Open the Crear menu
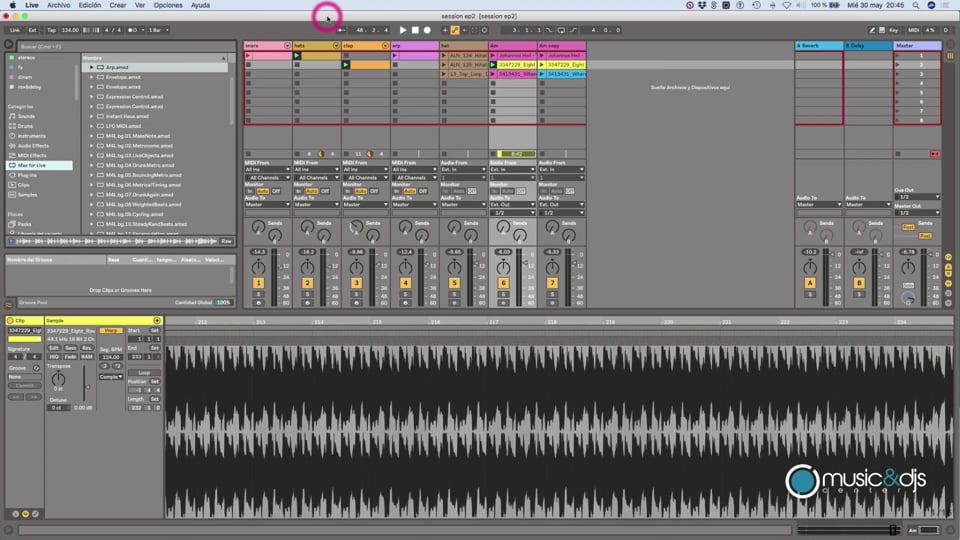 (x=118, y=5)
